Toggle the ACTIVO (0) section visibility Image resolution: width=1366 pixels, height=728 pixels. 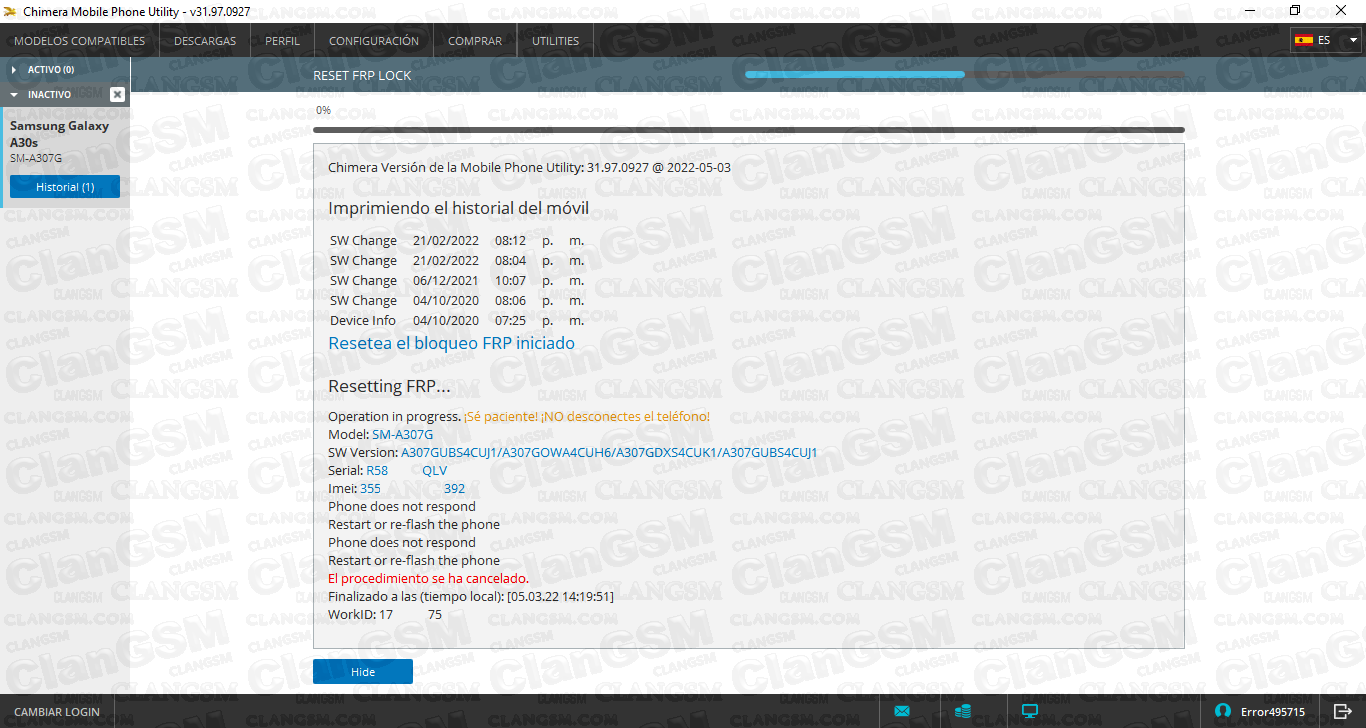pyautogui.click(x=12, y=70)
